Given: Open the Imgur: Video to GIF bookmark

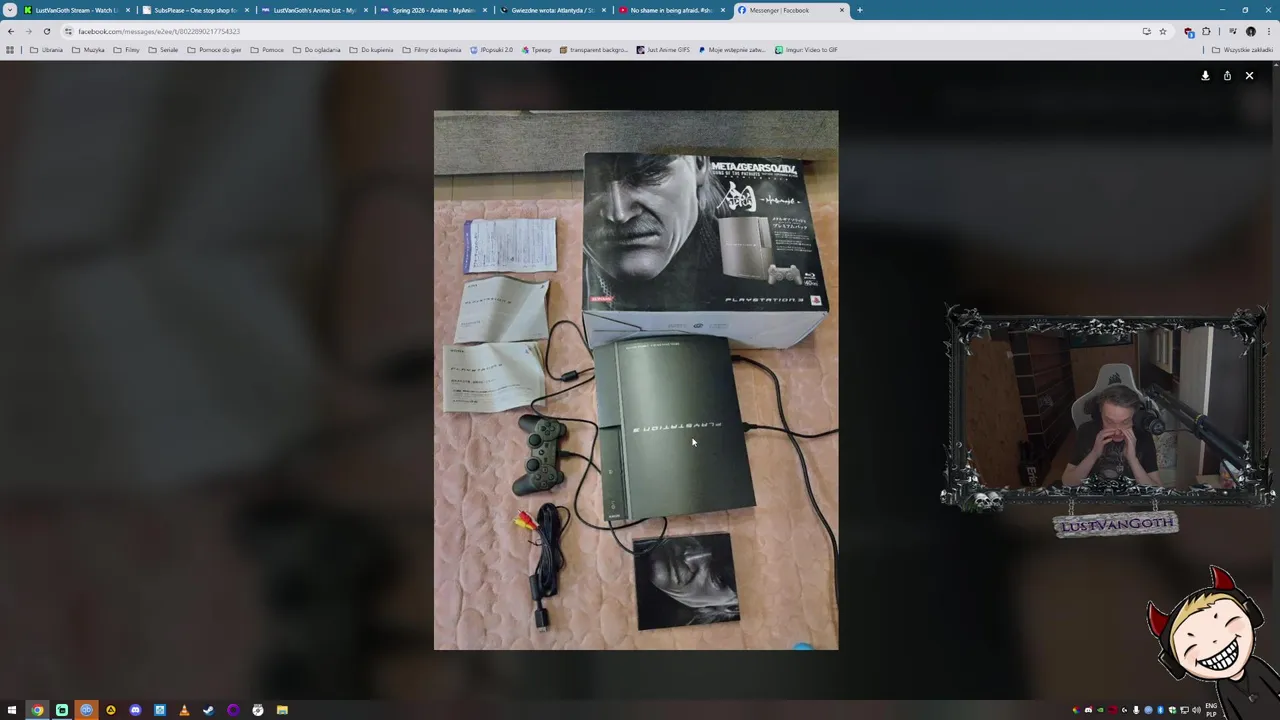Looking at the screenshot, I should pyautogui.click(x=806, y=49).
